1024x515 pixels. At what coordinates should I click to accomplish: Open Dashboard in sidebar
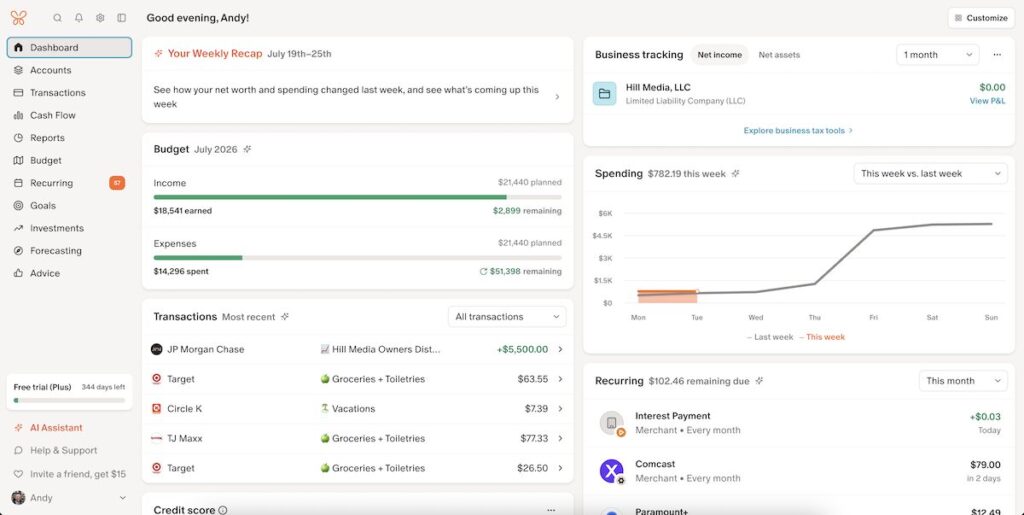click(x=69, y=48)
